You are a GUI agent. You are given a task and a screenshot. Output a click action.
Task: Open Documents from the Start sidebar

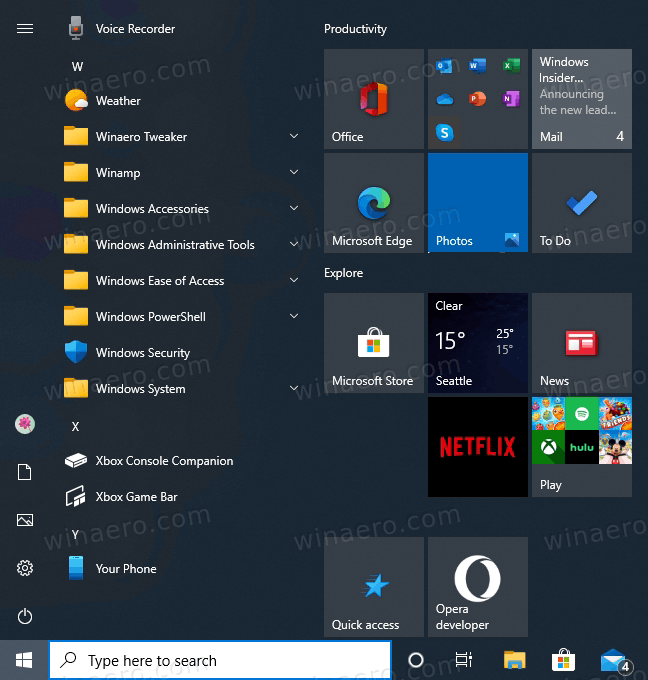pos(25,472)
